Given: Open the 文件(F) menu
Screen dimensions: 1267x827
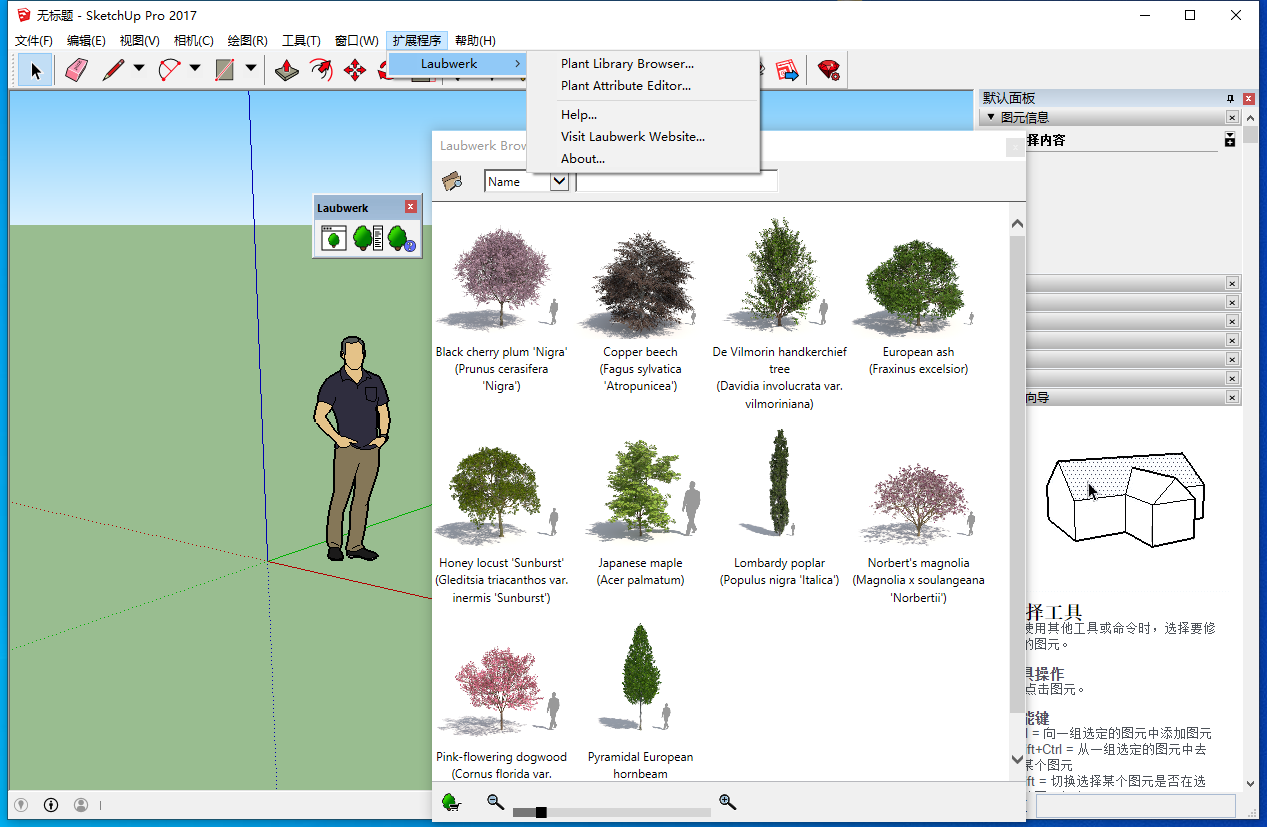Looking at the screenshot, I should point(34,41).
